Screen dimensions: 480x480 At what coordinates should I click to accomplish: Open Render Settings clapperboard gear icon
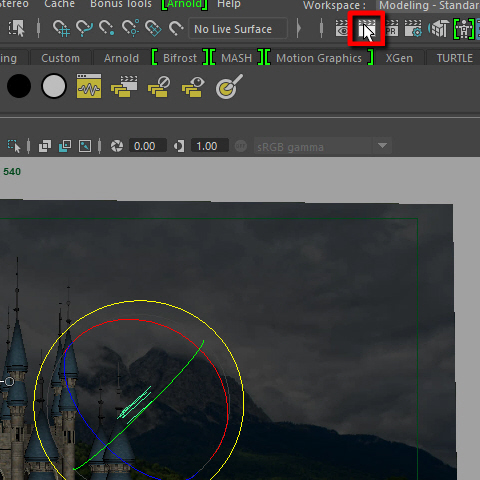[413, 29]
